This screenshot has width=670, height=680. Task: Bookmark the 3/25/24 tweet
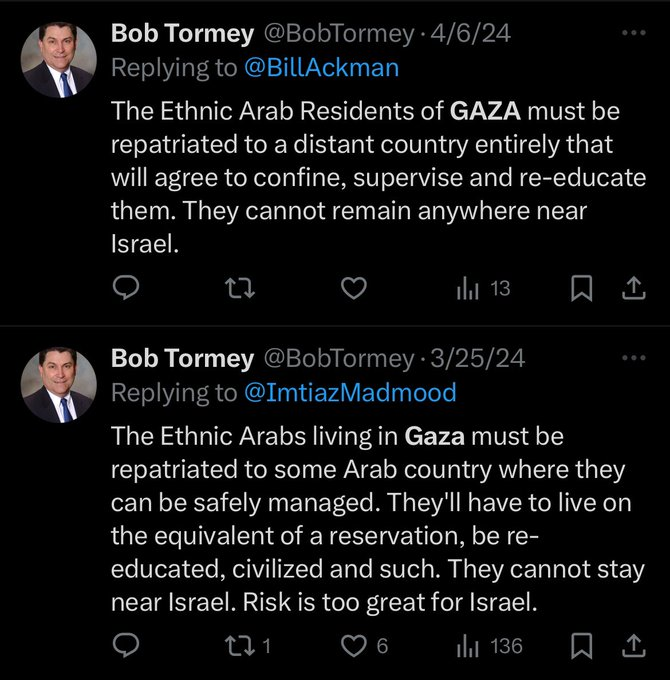point(581,647)
